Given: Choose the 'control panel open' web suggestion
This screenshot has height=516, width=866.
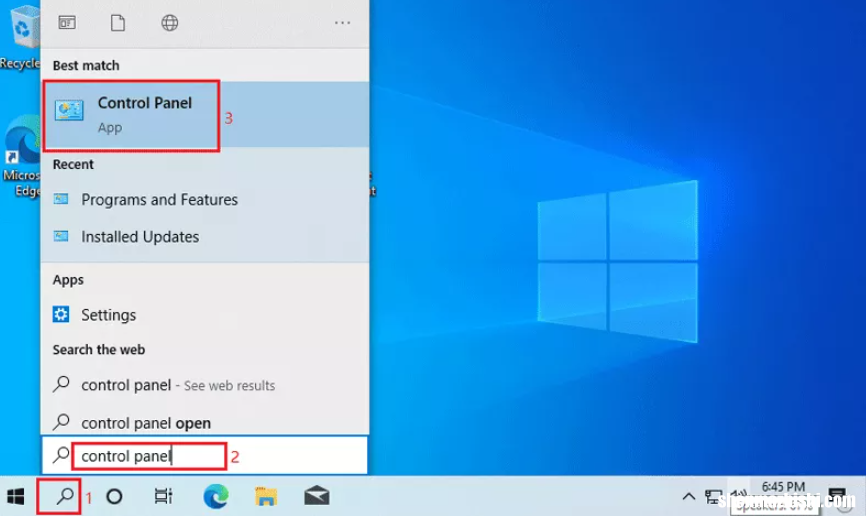Looking at the screenshot, I should (204, 423).
